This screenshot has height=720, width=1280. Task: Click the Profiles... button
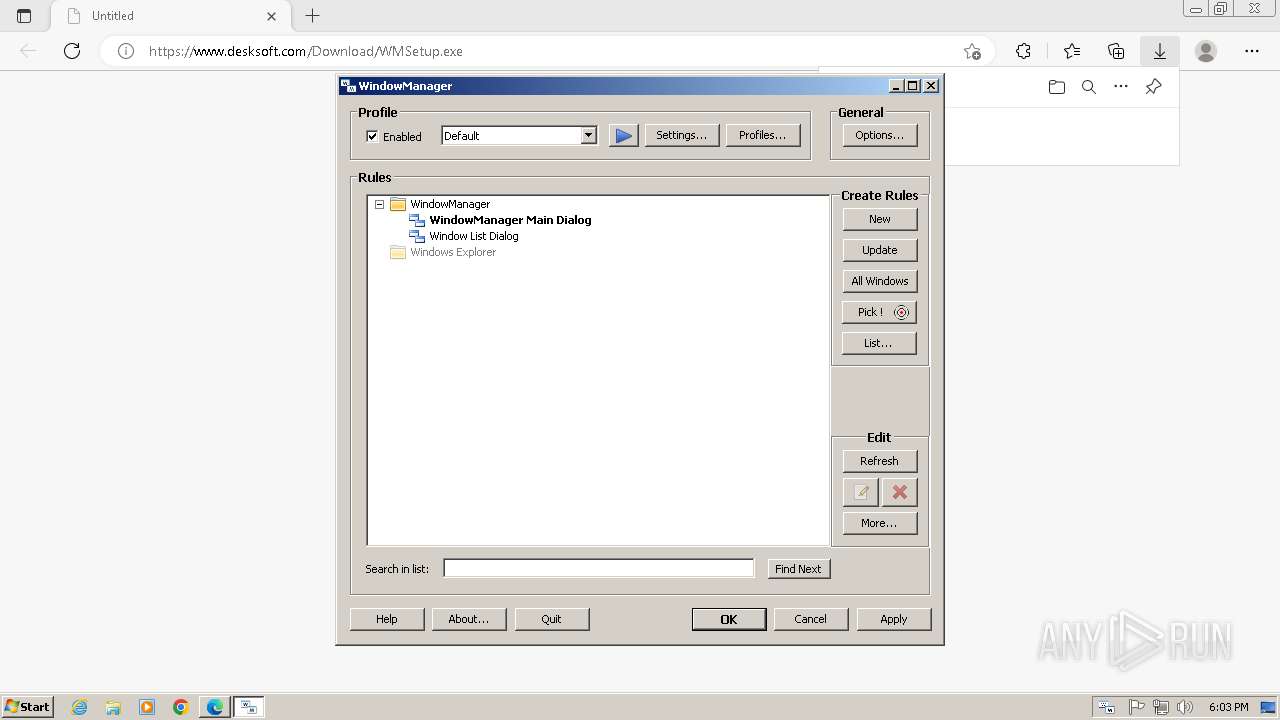coord(762,135)
